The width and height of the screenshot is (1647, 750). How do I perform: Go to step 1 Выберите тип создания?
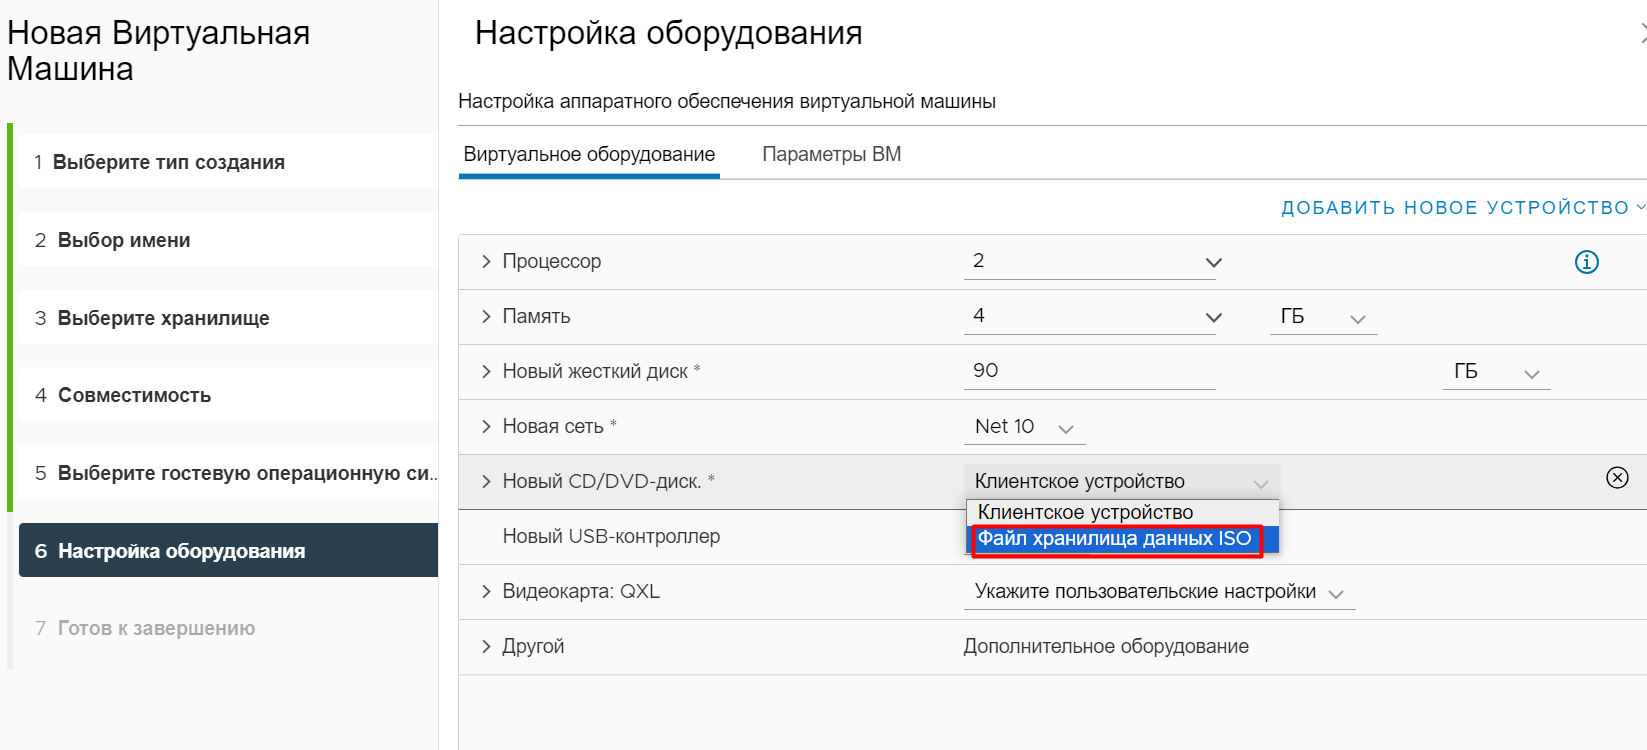pyautogui.click(x=228, y=162)
